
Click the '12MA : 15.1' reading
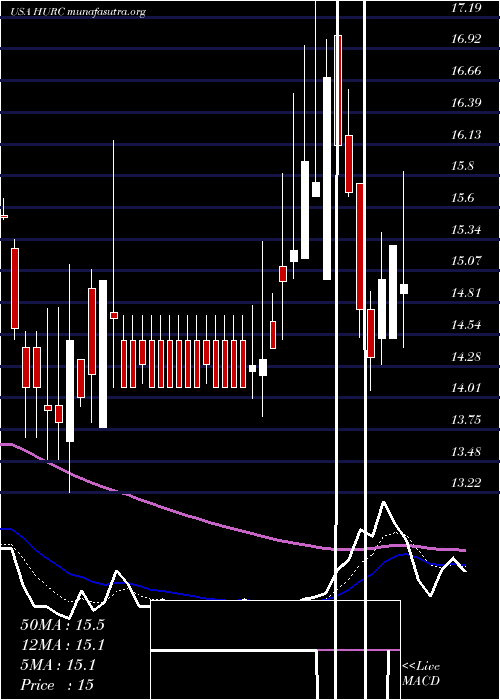tap(62, 645)
